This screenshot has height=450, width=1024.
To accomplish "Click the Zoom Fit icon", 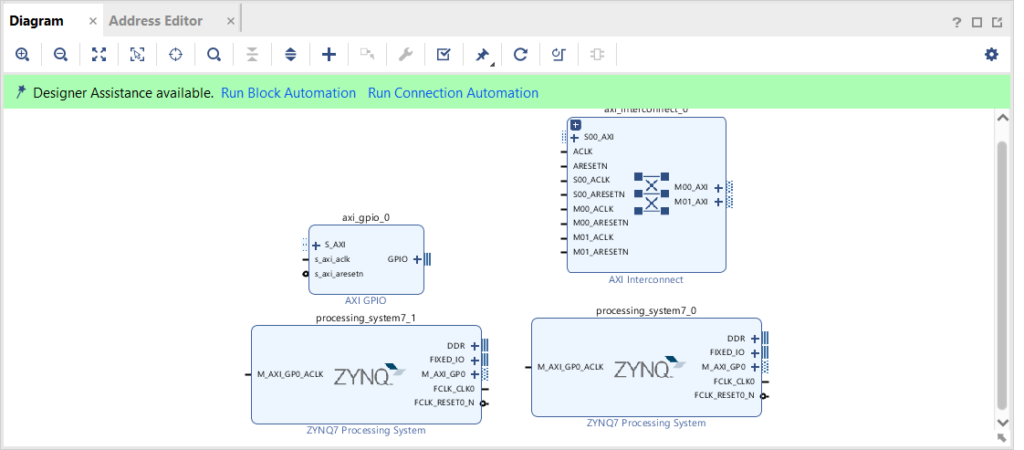I will 99,55.
